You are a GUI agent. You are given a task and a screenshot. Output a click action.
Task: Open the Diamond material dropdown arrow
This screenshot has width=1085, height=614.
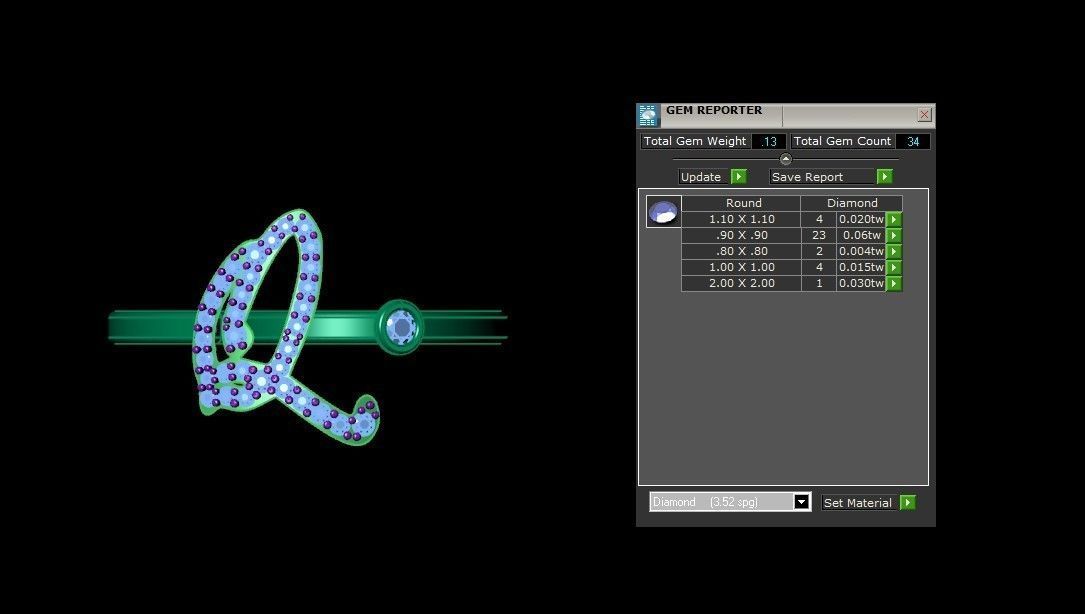coord(801,502)
